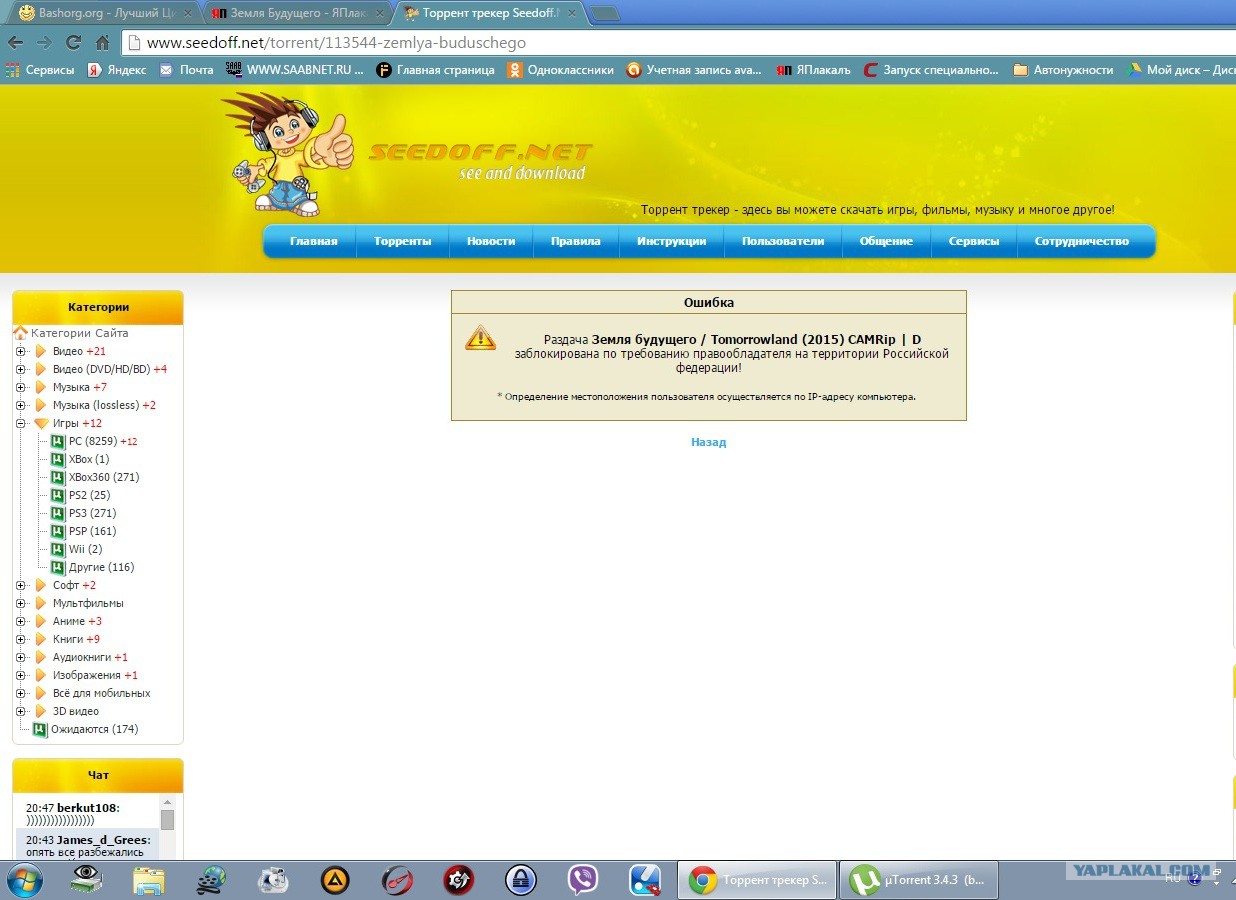Open the Торренты menu item

click(x=403, y=241)
